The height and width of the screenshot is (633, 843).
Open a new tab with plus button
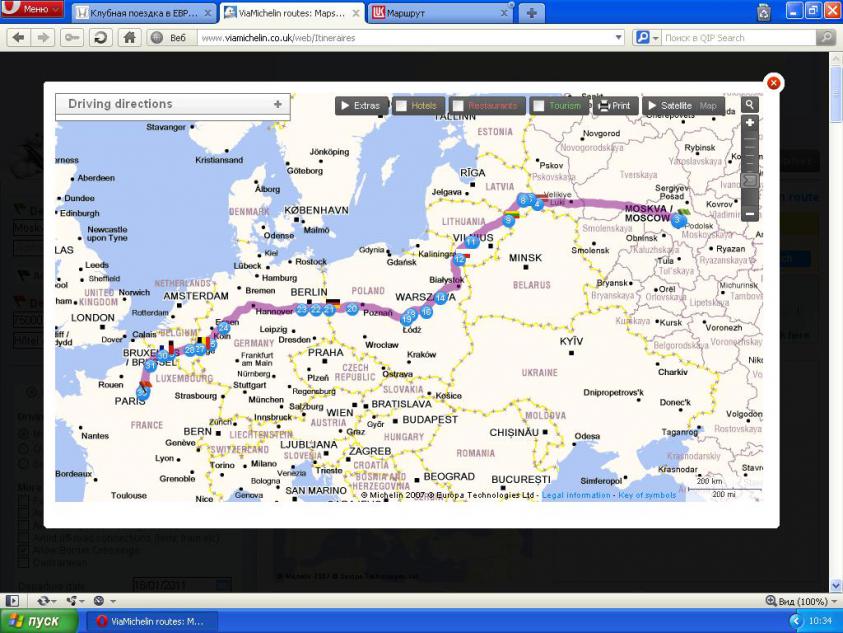tap(531, 13)
